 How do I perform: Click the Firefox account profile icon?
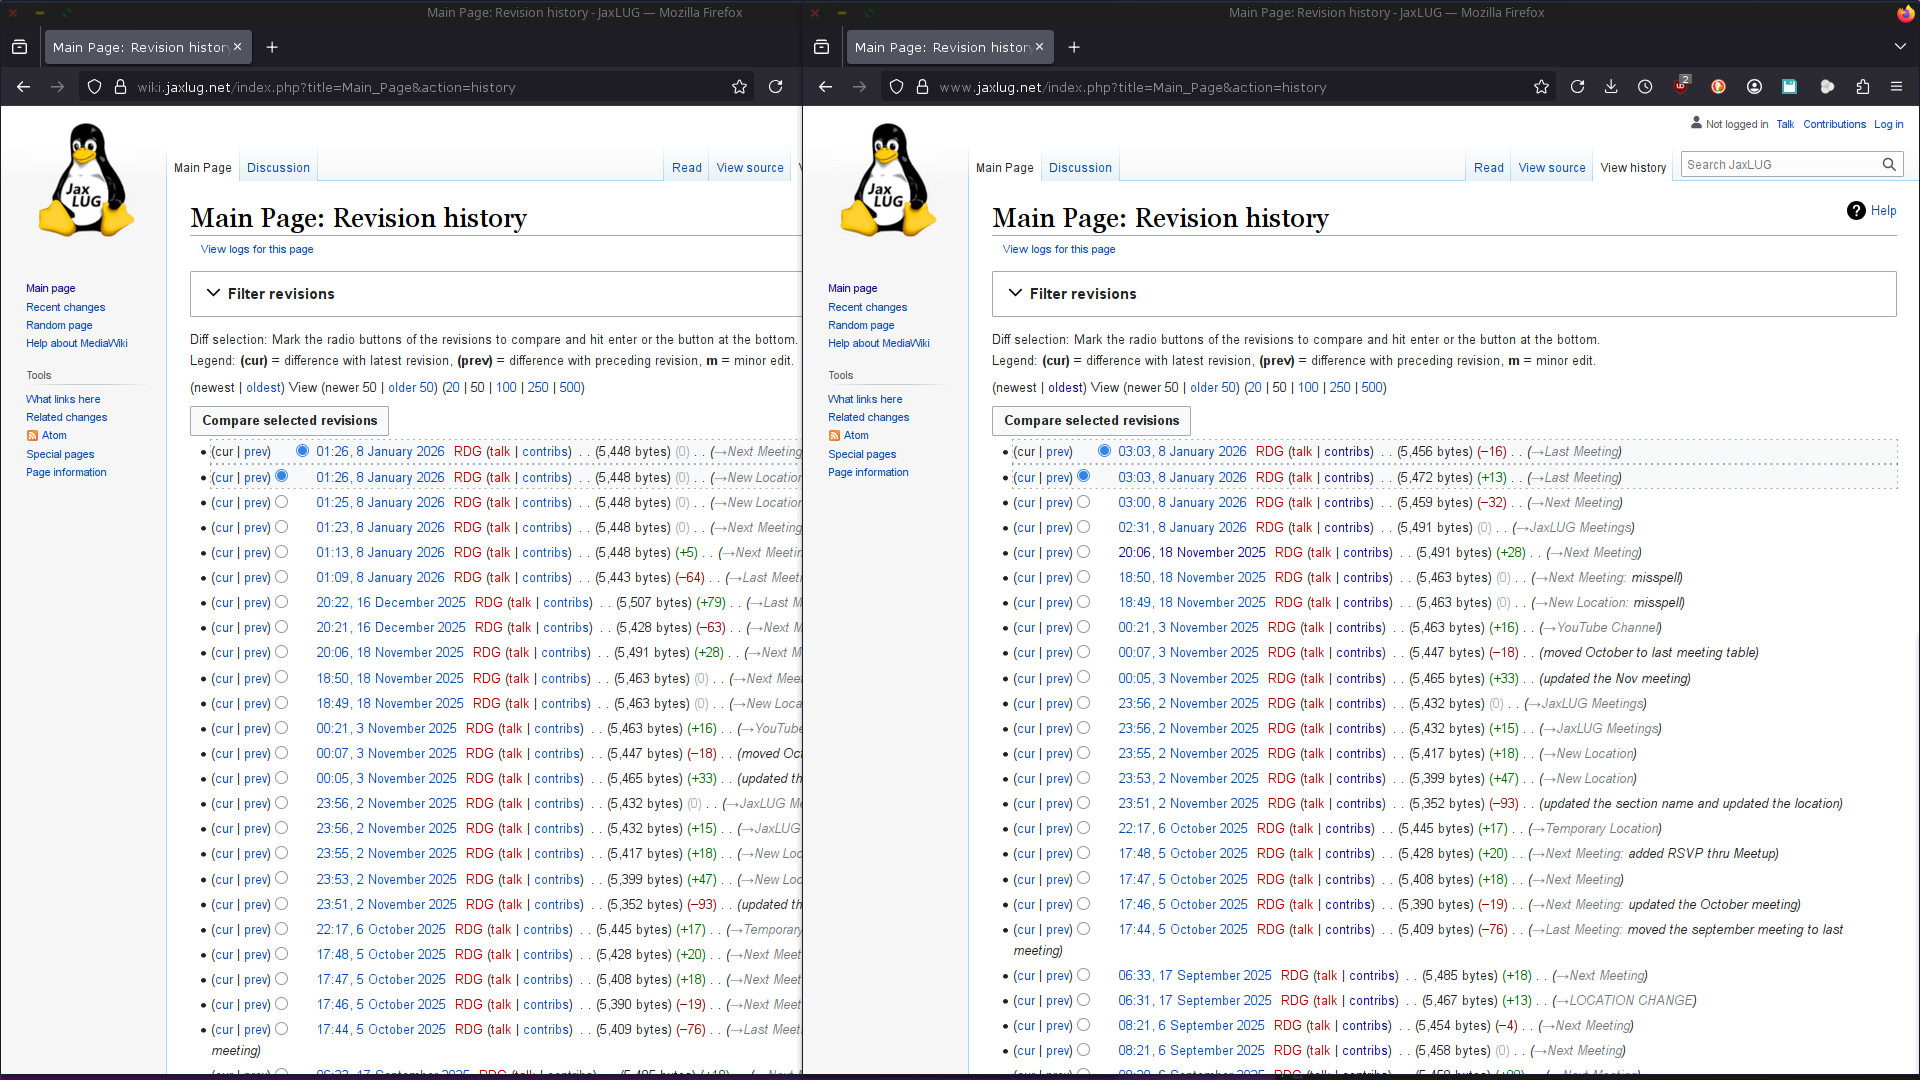1754,87
